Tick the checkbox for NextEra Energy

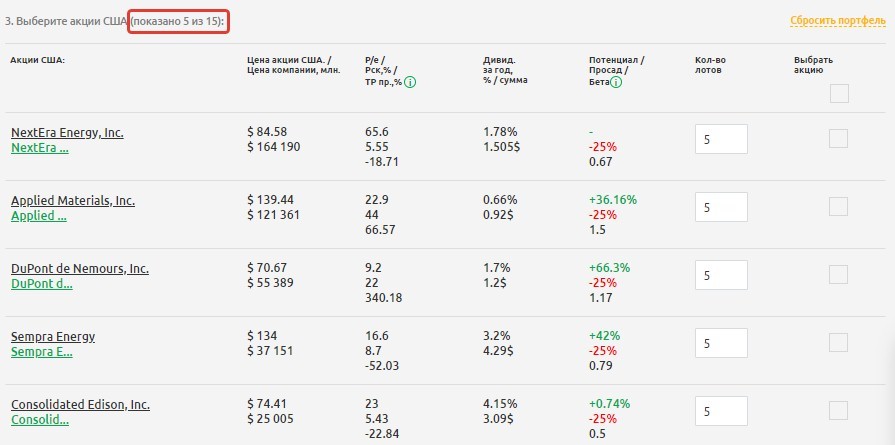point(839,139)
